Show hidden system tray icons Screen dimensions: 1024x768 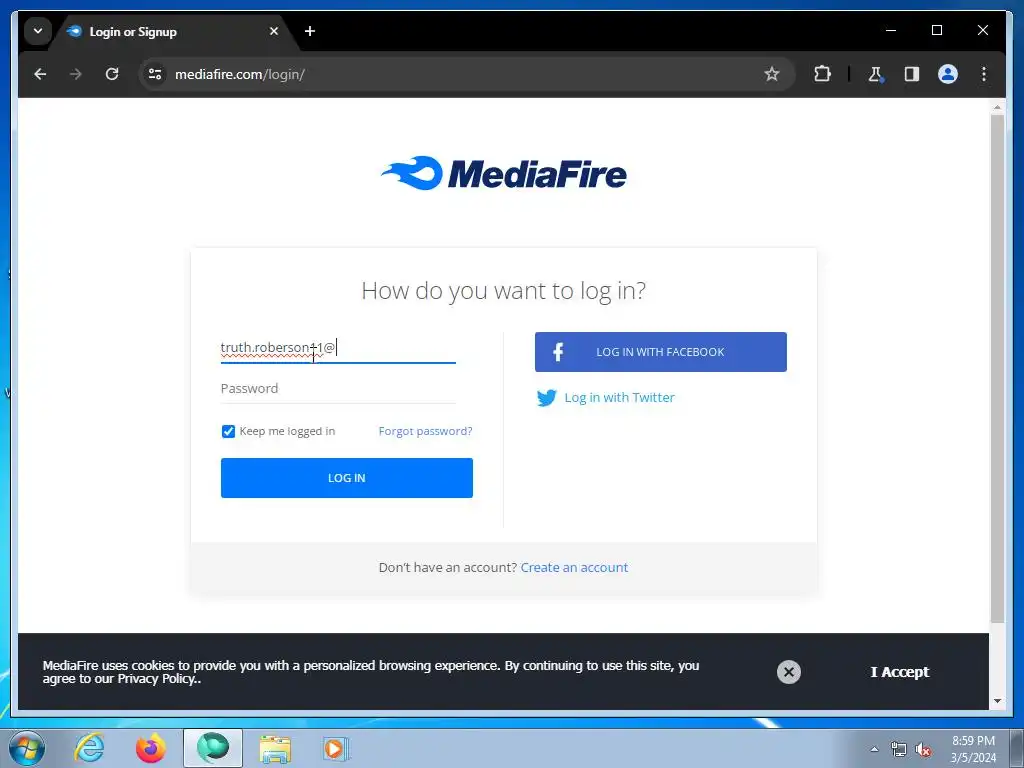coord(874,749)
